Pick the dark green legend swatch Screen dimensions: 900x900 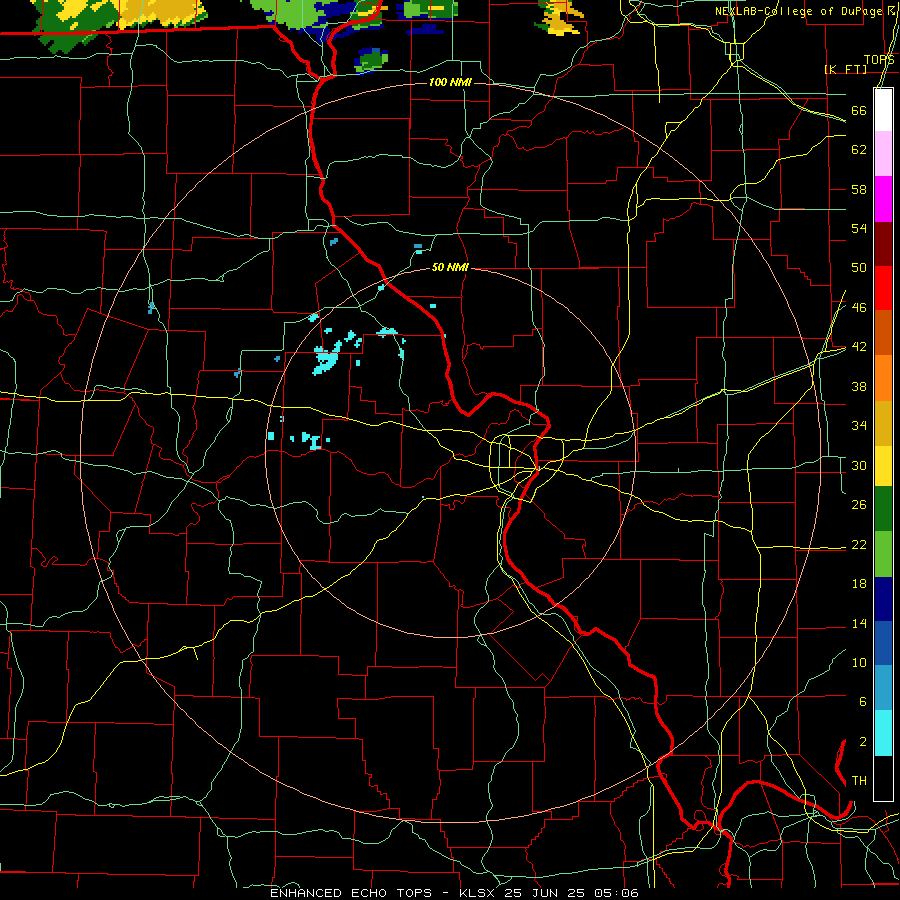pyautogui.click(x=883, y=509)
